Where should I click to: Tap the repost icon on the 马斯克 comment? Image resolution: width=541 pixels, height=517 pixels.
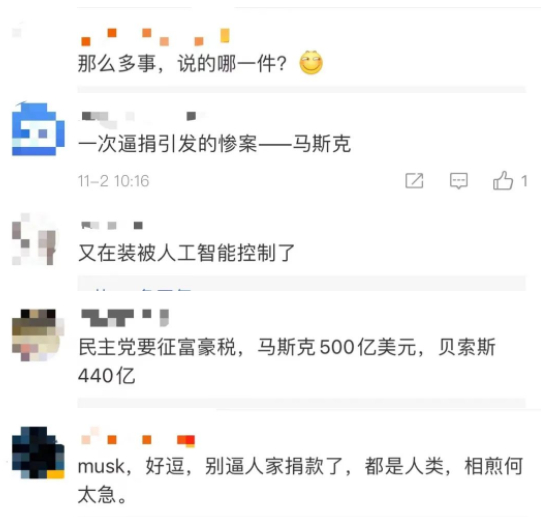[414, 180]
